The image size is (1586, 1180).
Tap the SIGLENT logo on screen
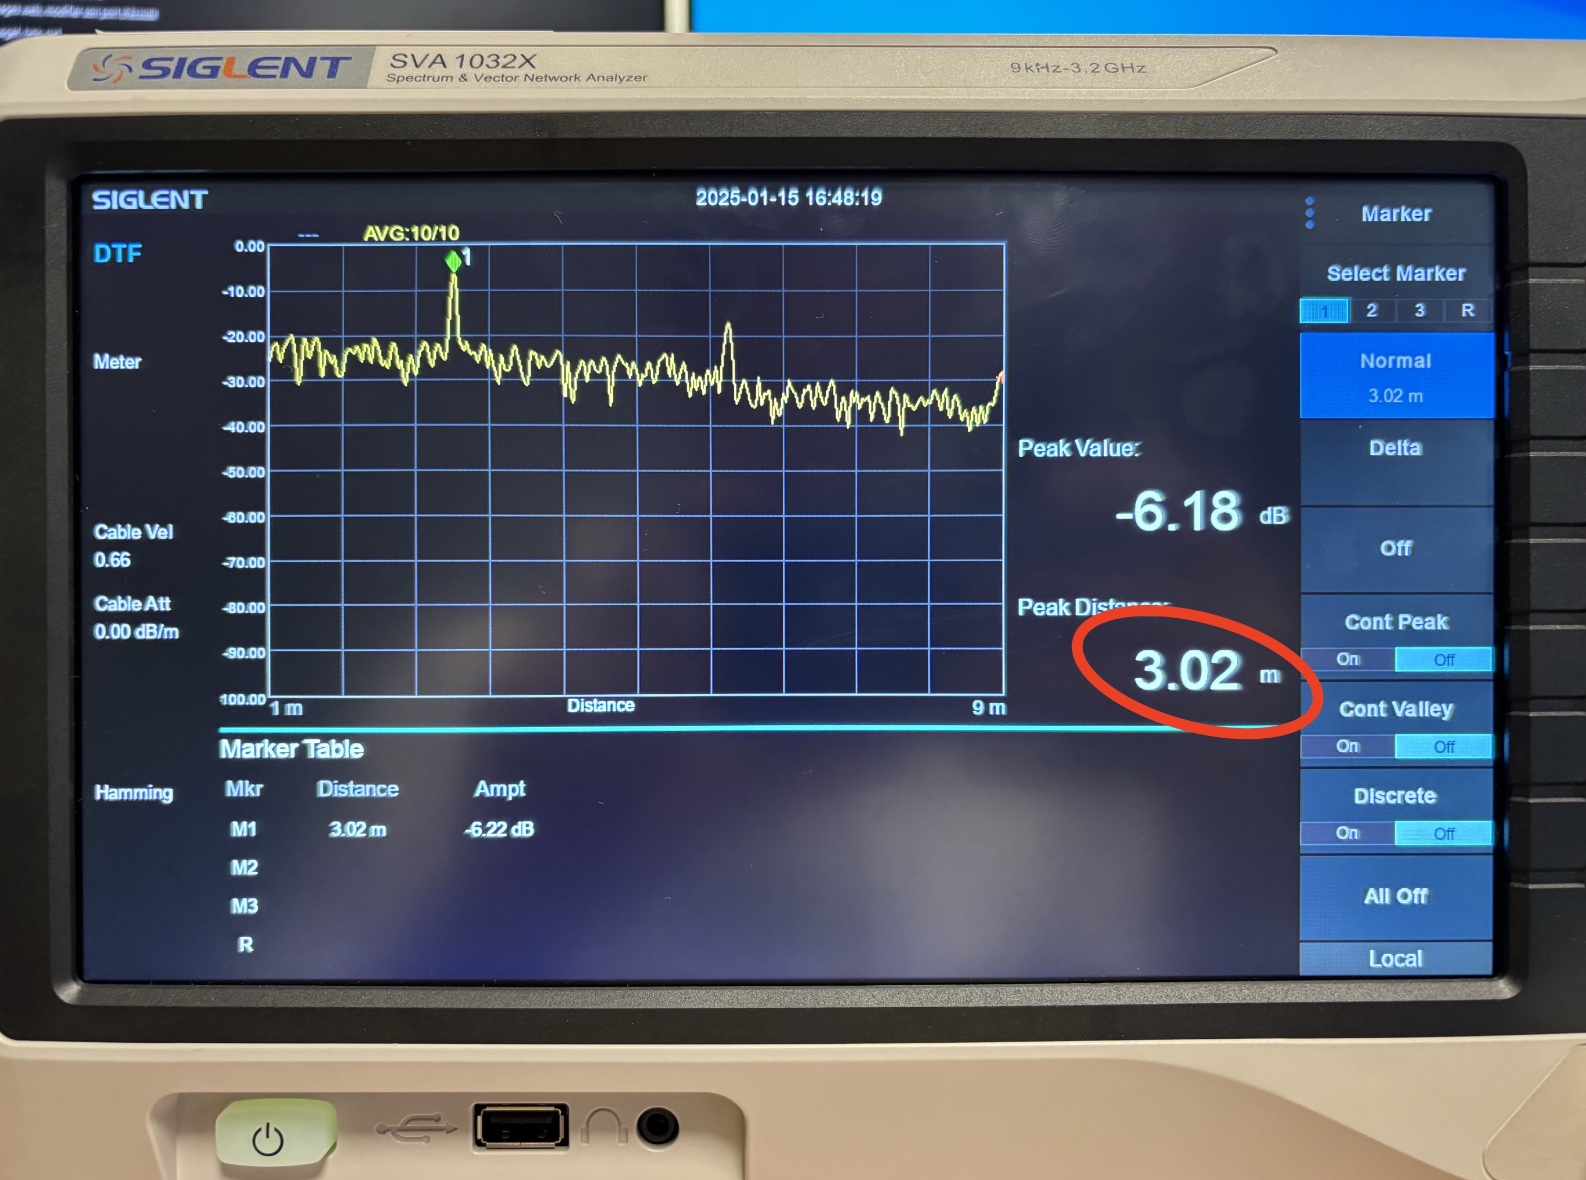(150, 200)
